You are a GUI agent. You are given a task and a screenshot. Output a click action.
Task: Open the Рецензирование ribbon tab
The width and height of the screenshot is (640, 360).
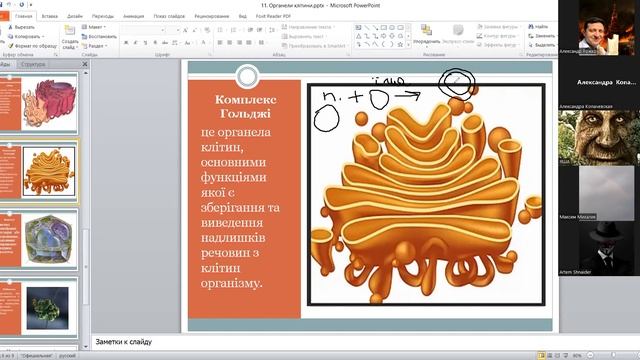(211, 16)
